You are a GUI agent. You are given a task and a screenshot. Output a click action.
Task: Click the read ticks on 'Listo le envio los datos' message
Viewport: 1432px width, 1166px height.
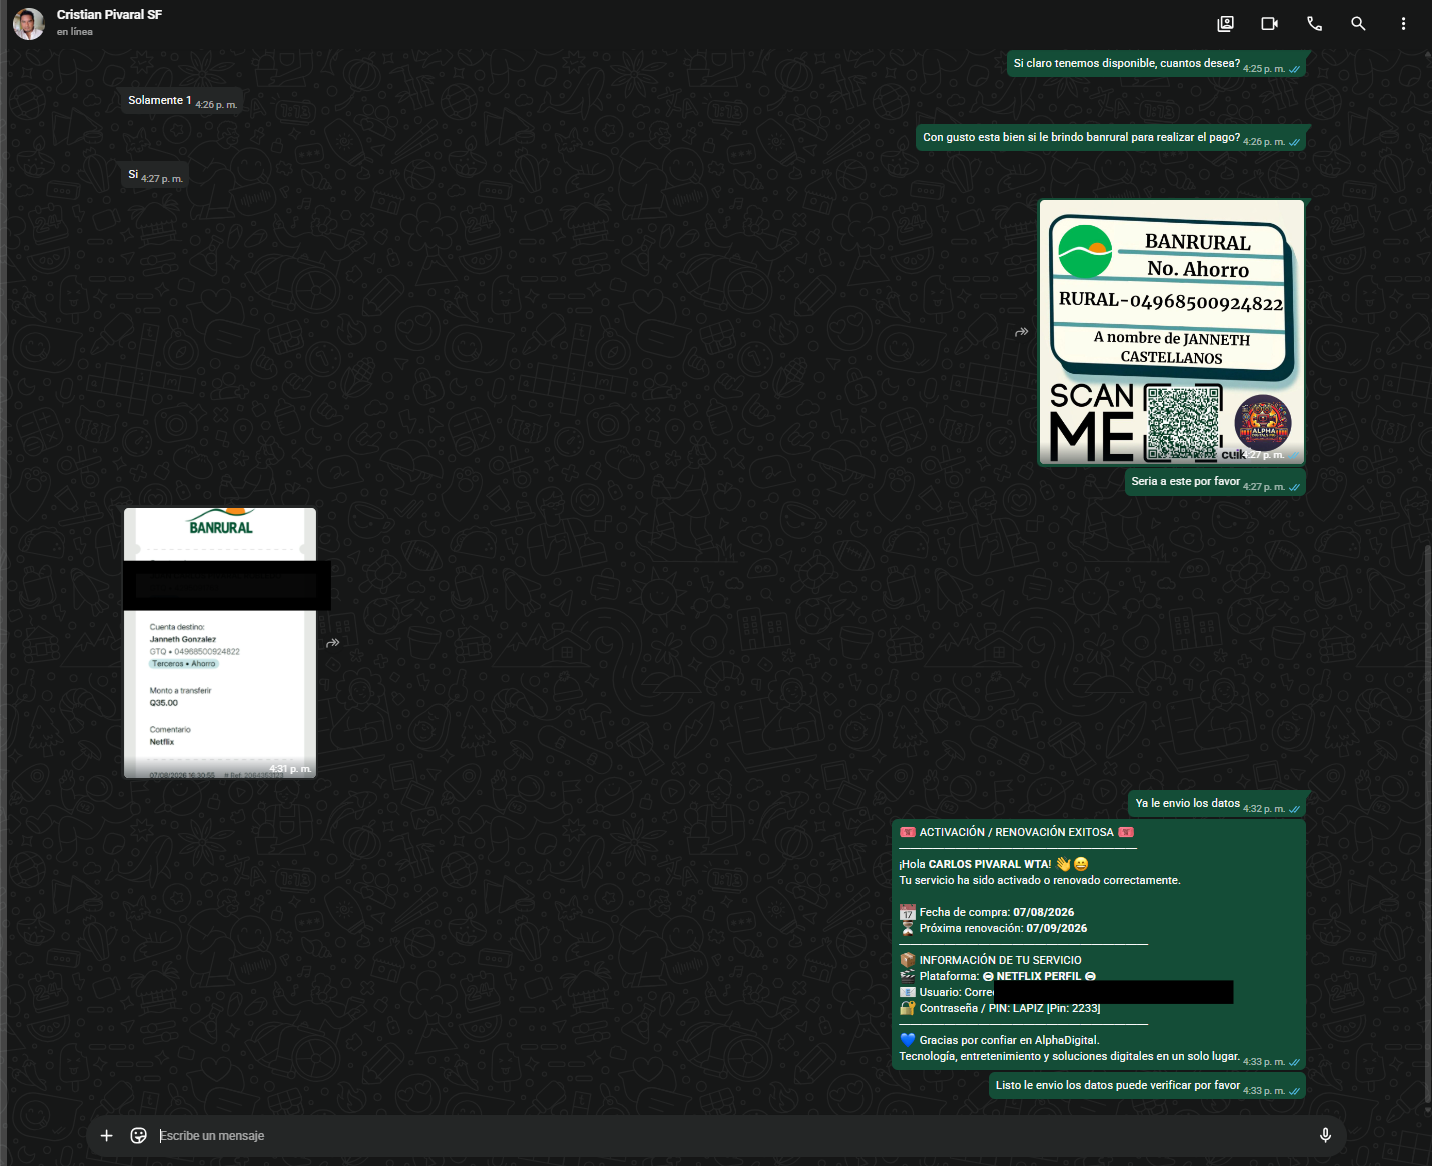point(1295,1092)
